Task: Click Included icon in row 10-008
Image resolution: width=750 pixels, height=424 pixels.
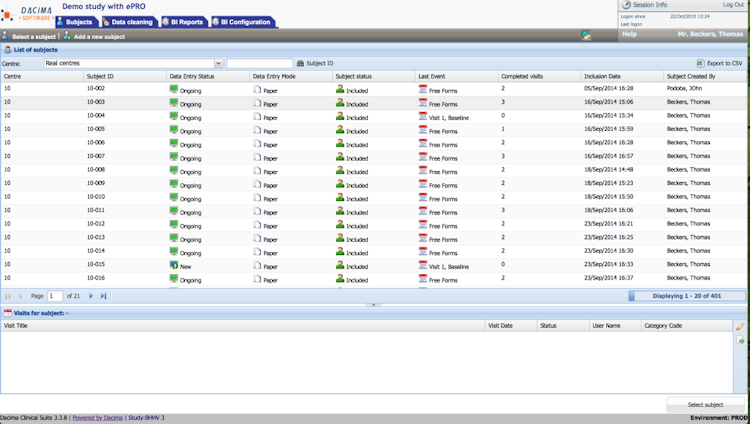Action: tap(340, 170)
